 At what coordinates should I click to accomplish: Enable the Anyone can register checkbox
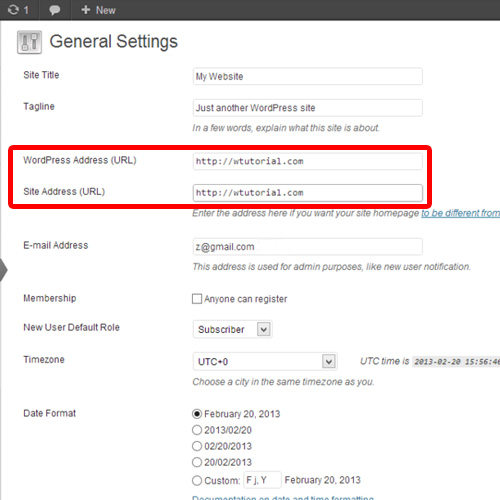pos(197,299)
